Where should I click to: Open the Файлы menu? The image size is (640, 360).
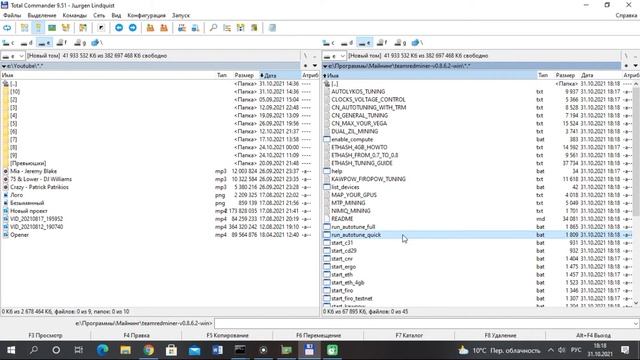[x=12, y=15]
